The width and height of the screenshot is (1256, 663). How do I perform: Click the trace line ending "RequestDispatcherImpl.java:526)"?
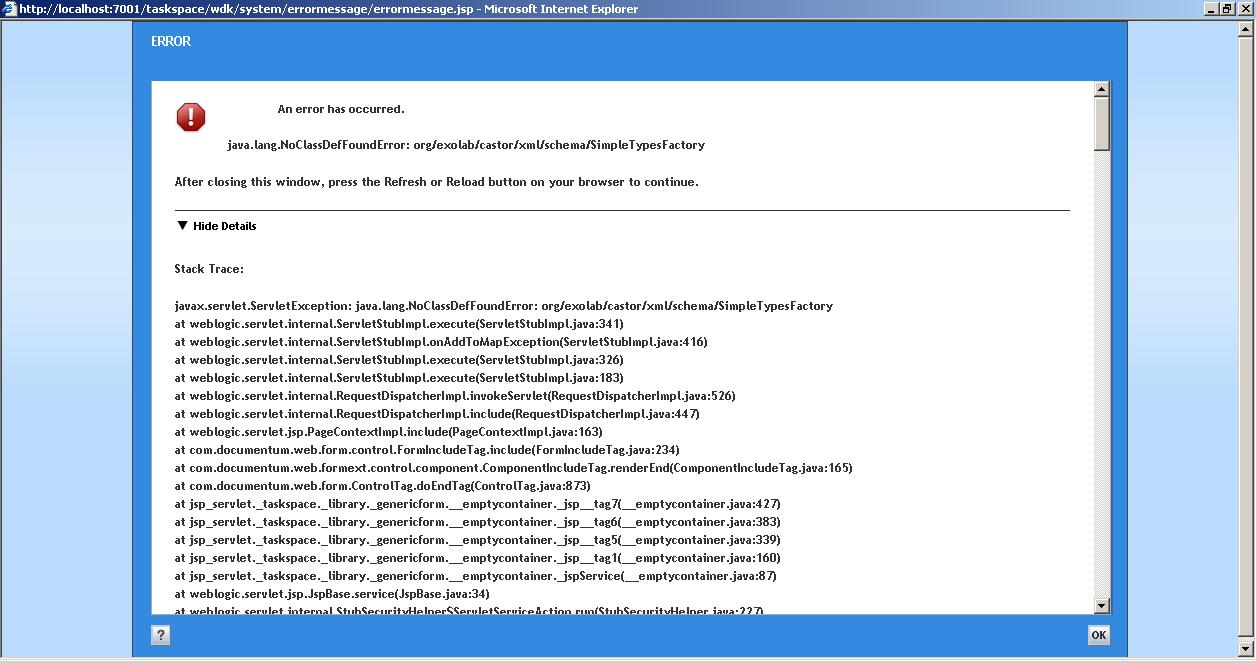pyautogui.click(x=455, y=396)
